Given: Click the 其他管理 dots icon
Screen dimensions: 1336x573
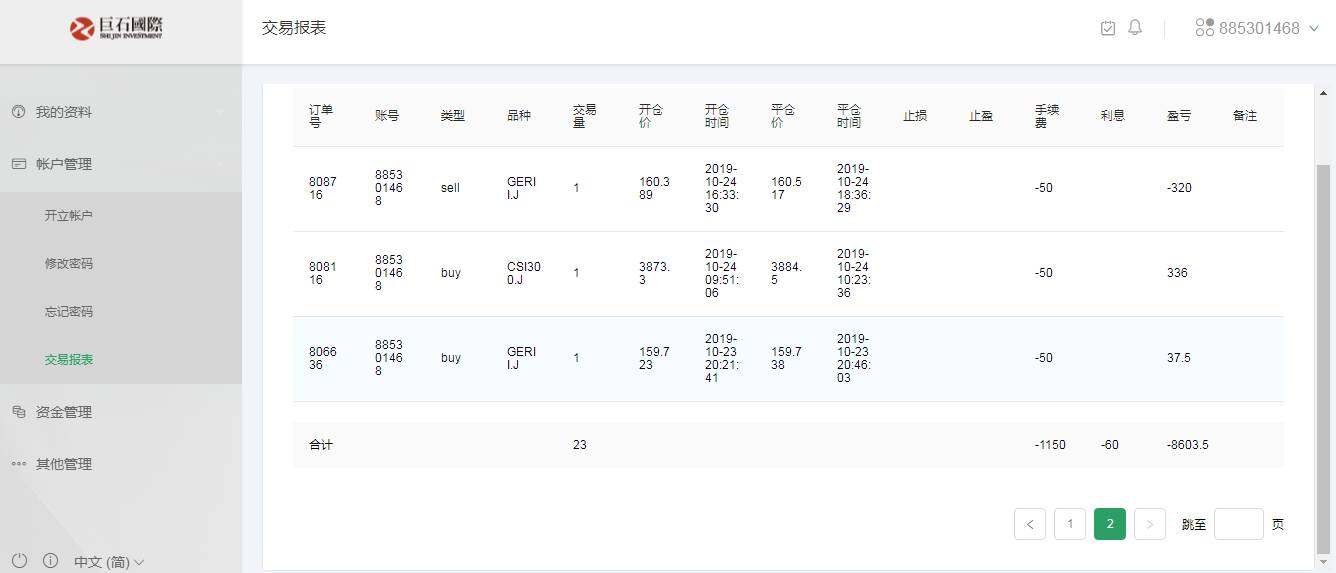Looking at the screenshot, I should tap(18, 464).
